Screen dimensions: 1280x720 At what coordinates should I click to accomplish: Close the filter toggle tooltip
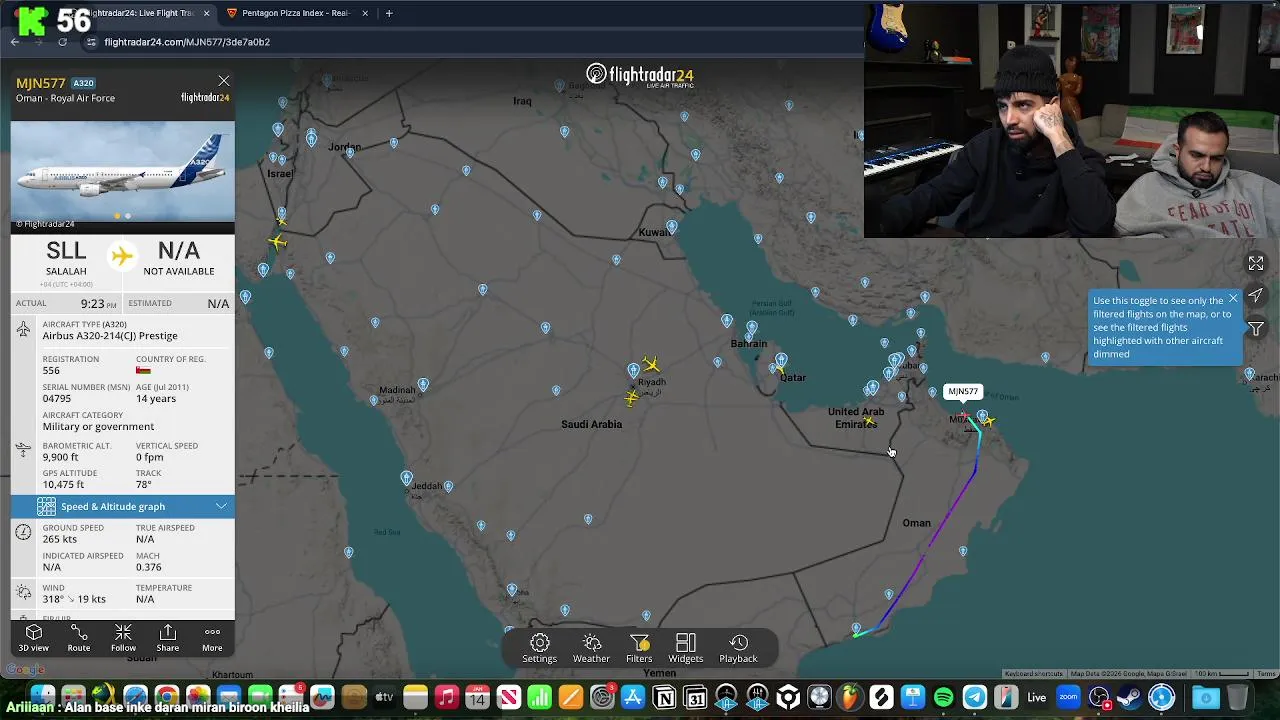tap(1232, 298)
